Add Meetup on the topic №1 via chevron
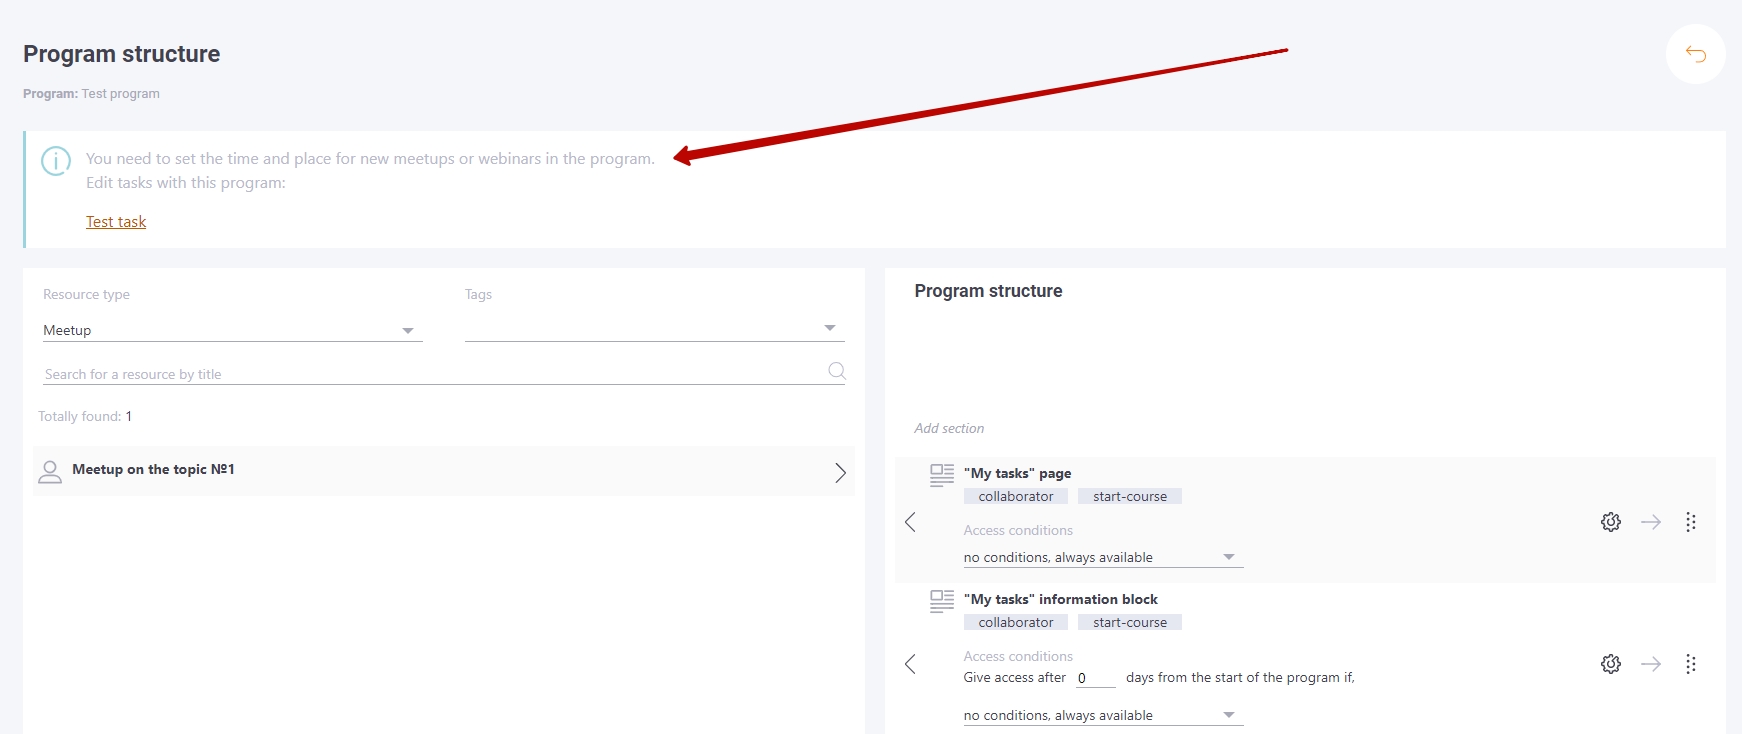Screen dimensions: 1742x734 (840, 473)
